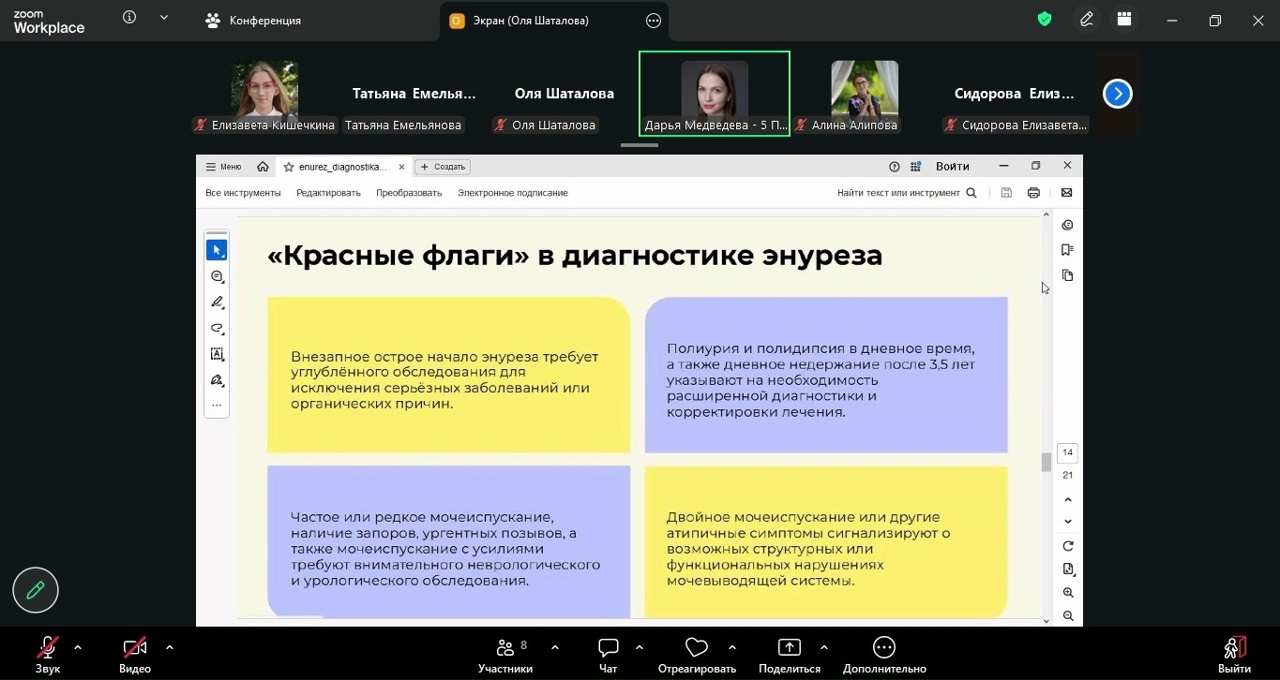Open options on the Экран (Оля Шаталова) tab
The height and width of the screenshot is (680, 1280).
click(653, 20)
